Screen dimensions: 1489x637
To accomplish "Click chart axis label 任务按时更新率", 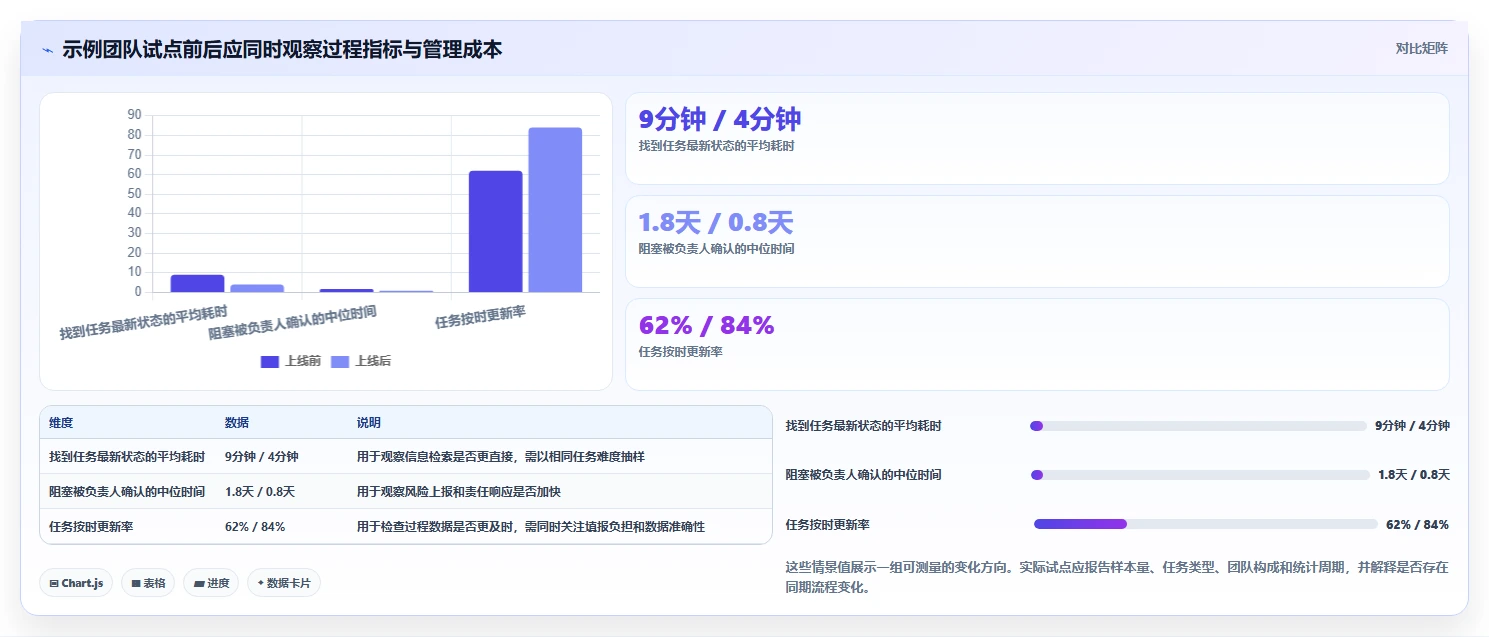I will click(x=480, y=318).
